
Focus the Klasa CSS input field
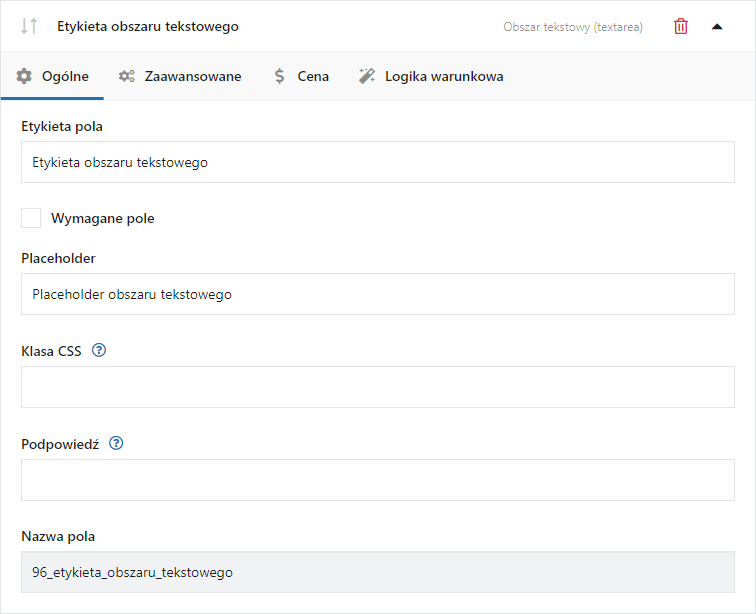tap(378, 387)
